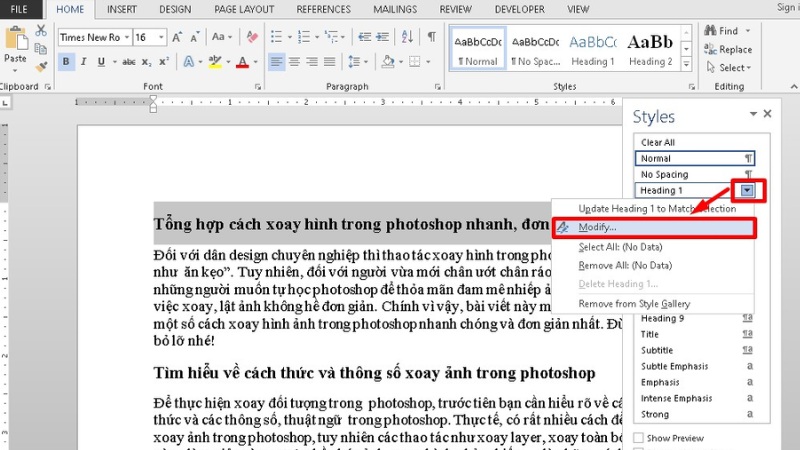
Task: Choose Remove from Style Gallery
Action: click(654, 304)
